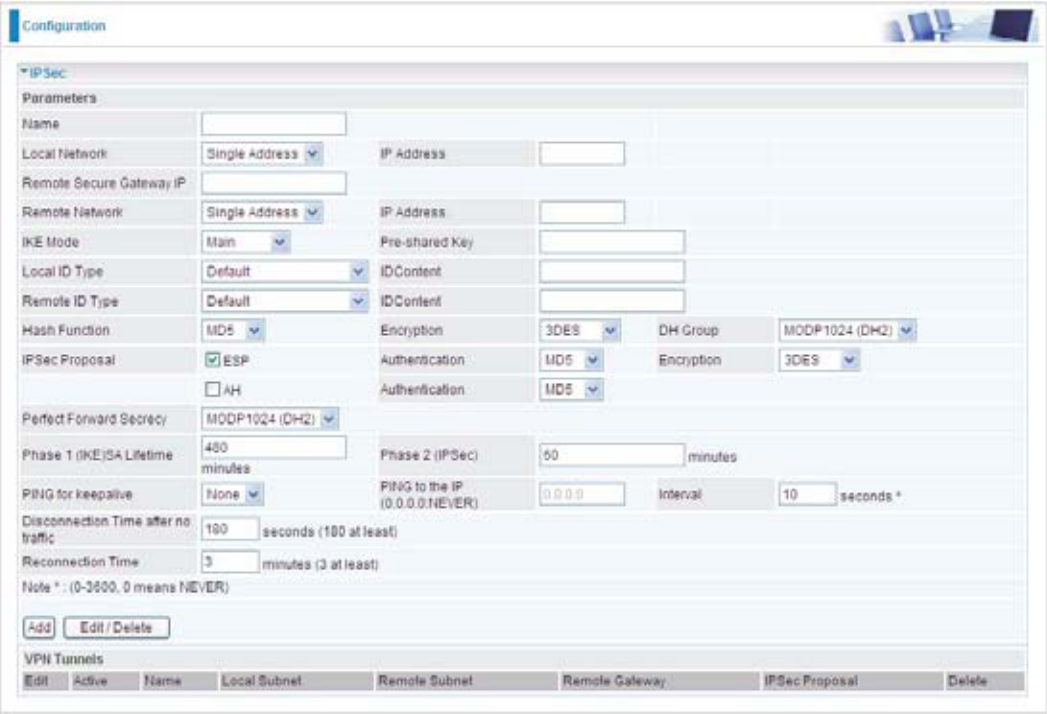1047x714 pixels.
Task: Open the ESP Authentication dropdown
Action: [x=571, y=360]
